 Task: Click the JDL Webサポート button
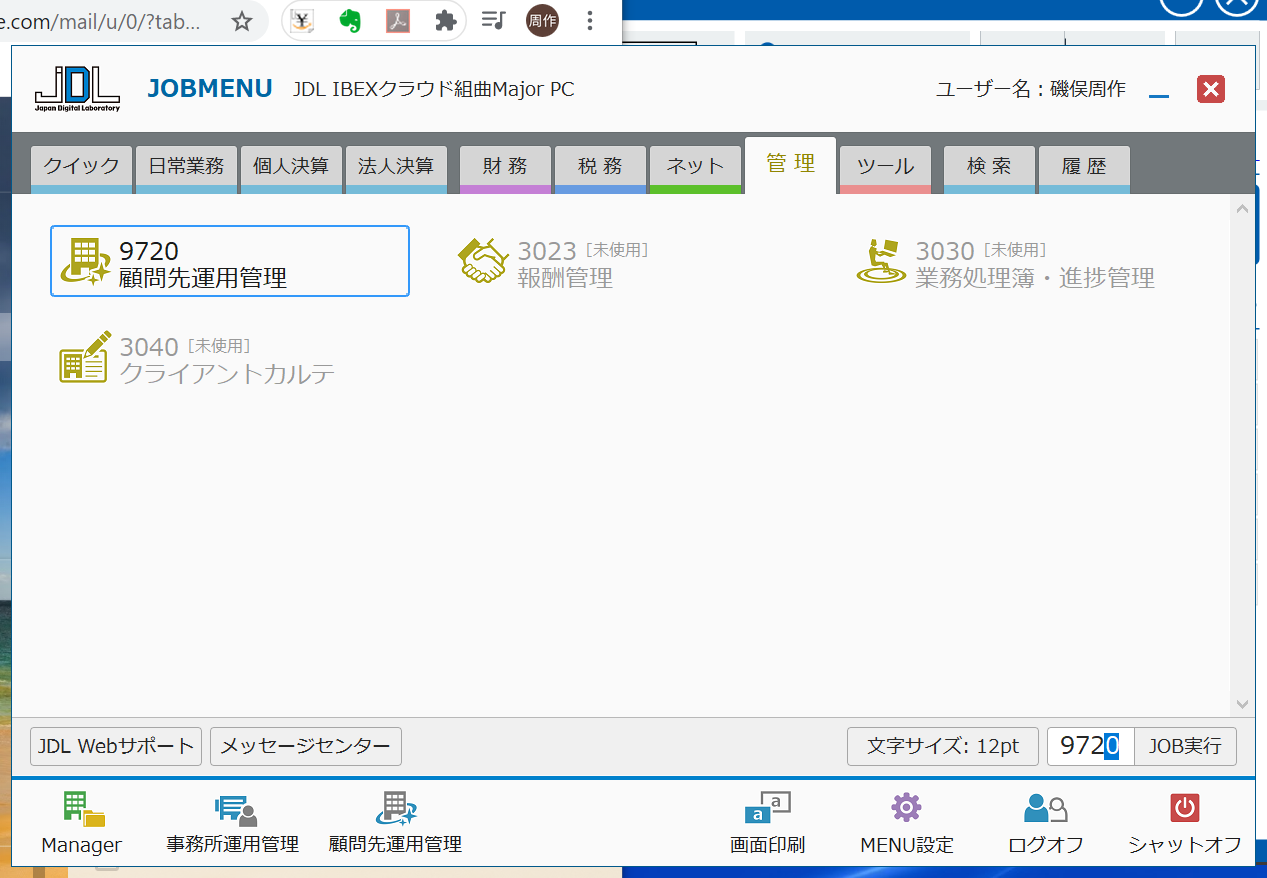point(116,746)
